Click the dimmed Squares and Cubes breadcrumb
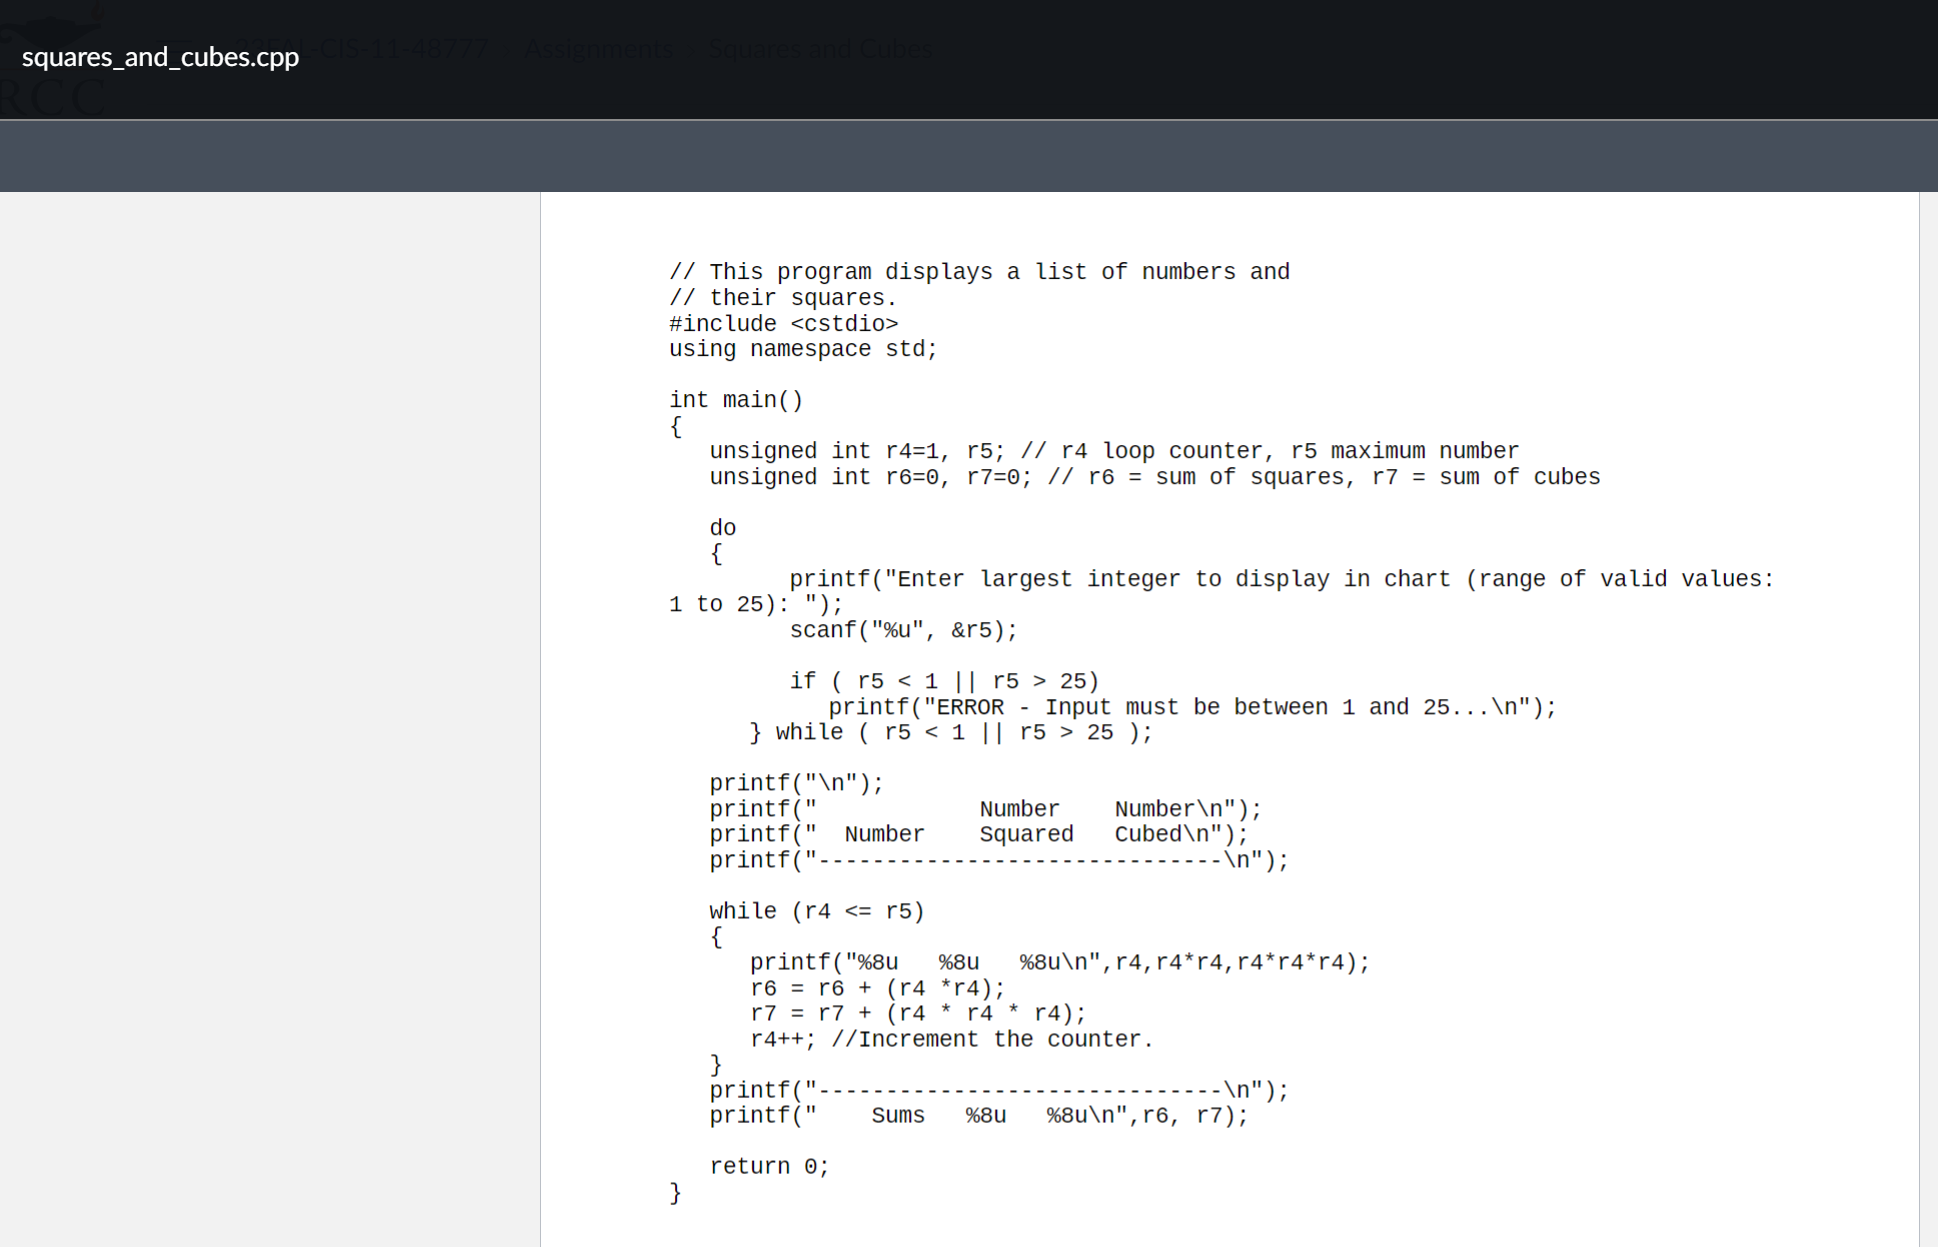1938x1247 pixels. 821,48
